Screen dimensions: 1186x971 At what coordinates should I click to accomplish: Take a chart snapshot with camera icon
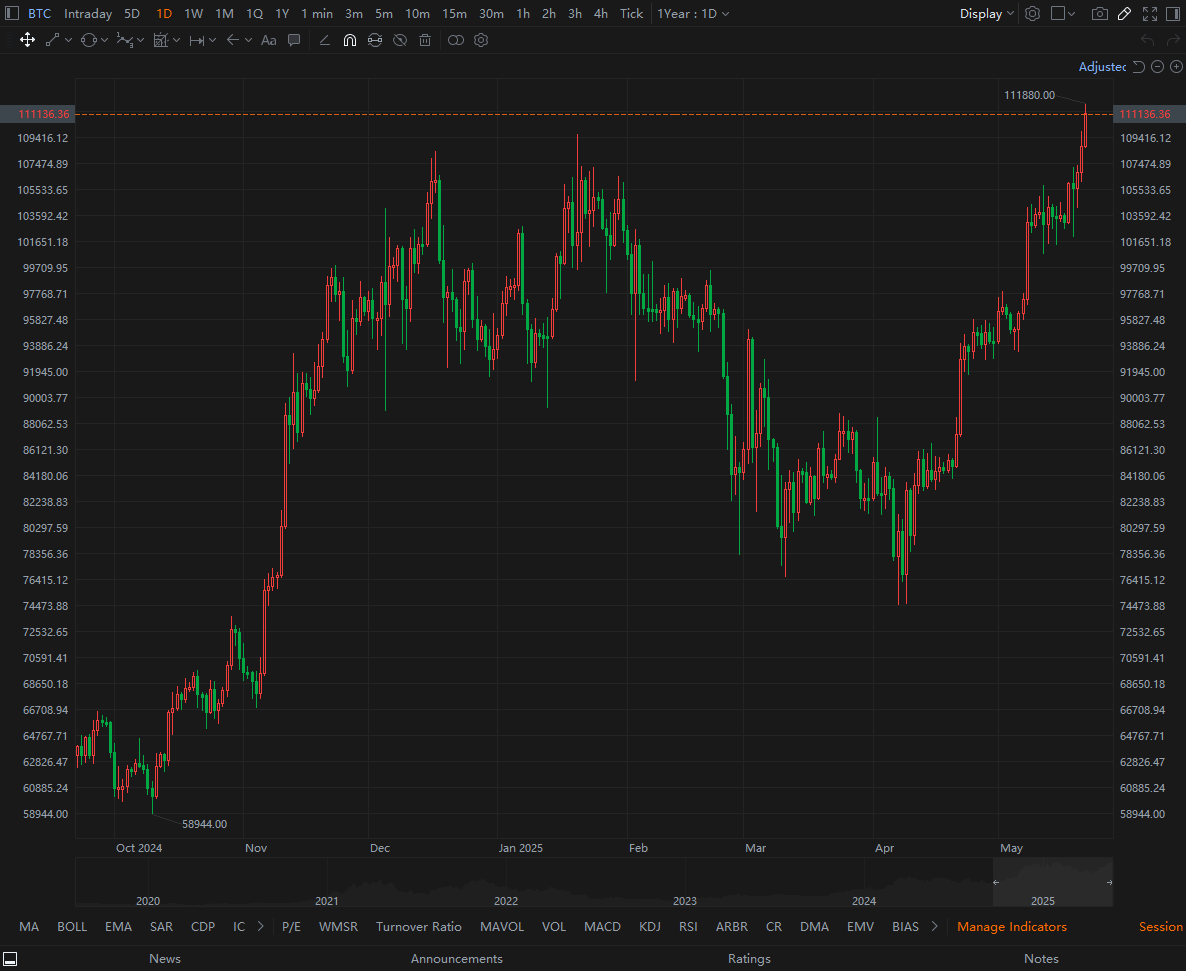(1100, 14)
